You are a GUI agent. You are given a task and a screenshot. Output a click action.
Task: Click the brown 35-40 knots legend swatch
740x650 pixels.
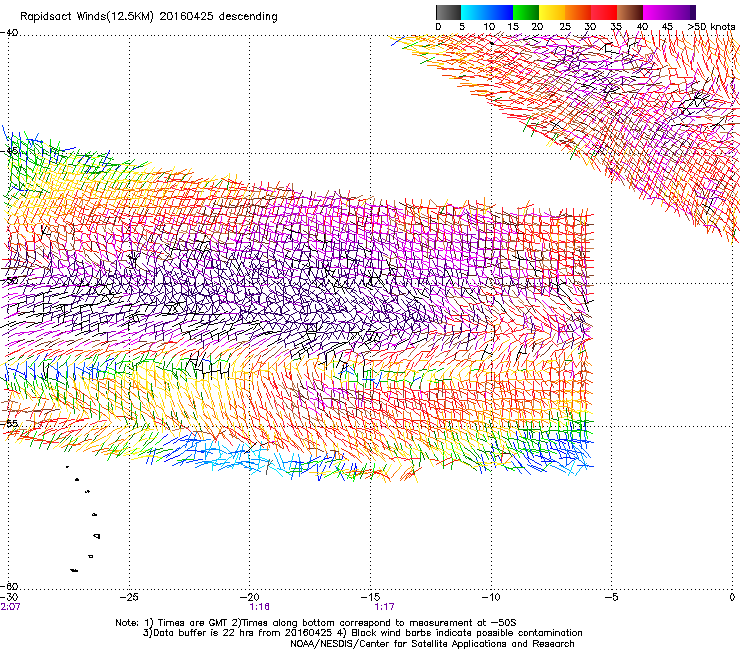(630, 12)
